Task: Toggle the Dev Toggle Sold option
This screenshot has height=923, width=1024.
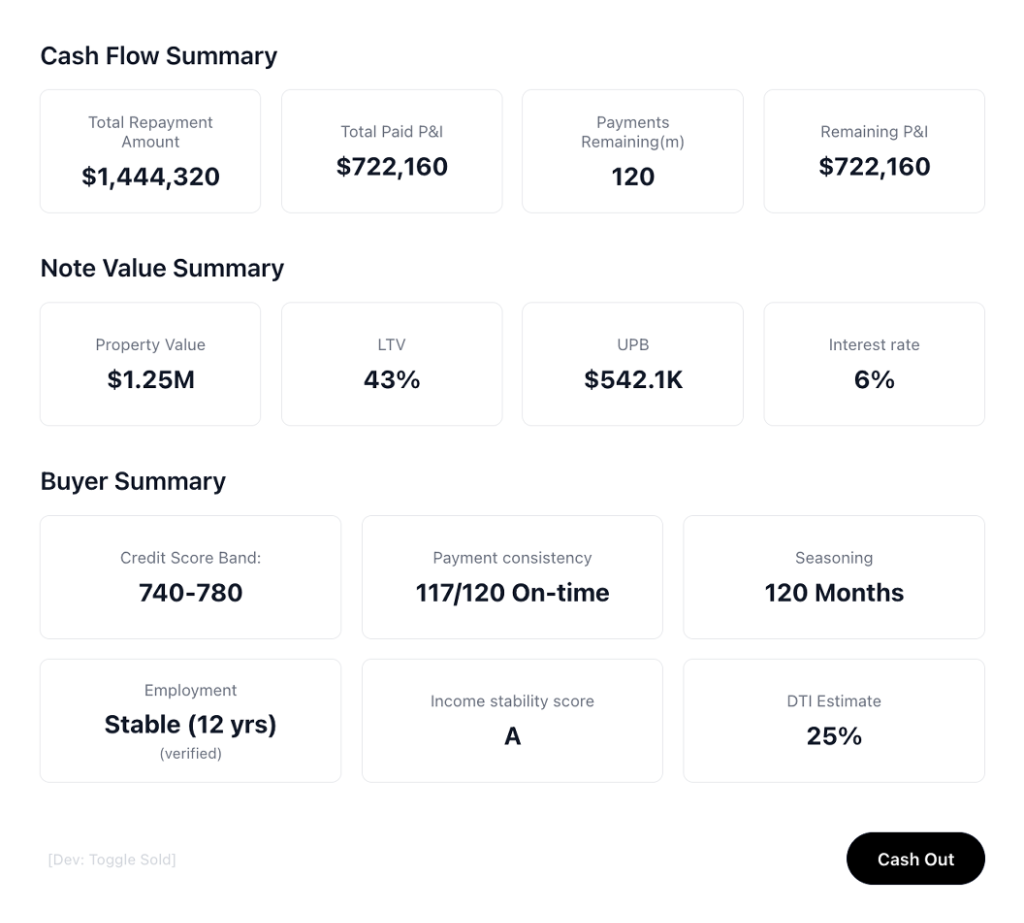Action: tap(111, 858)
